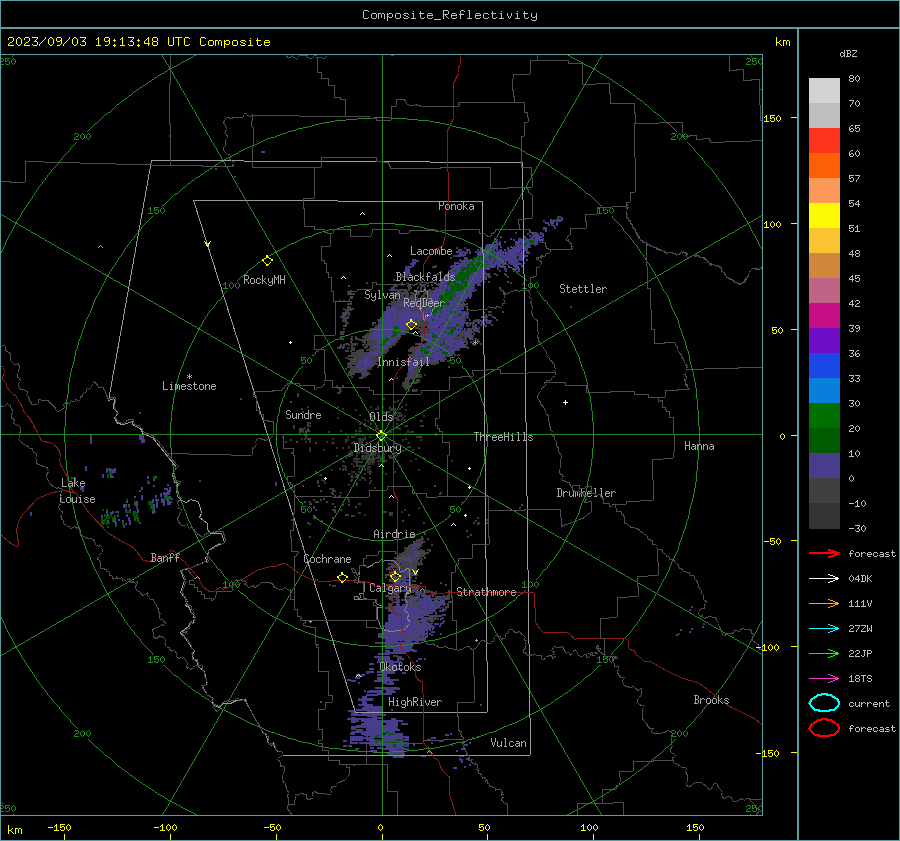Click the red forecast ellipse icon
The image size is (900, 841).
(824, 728)
